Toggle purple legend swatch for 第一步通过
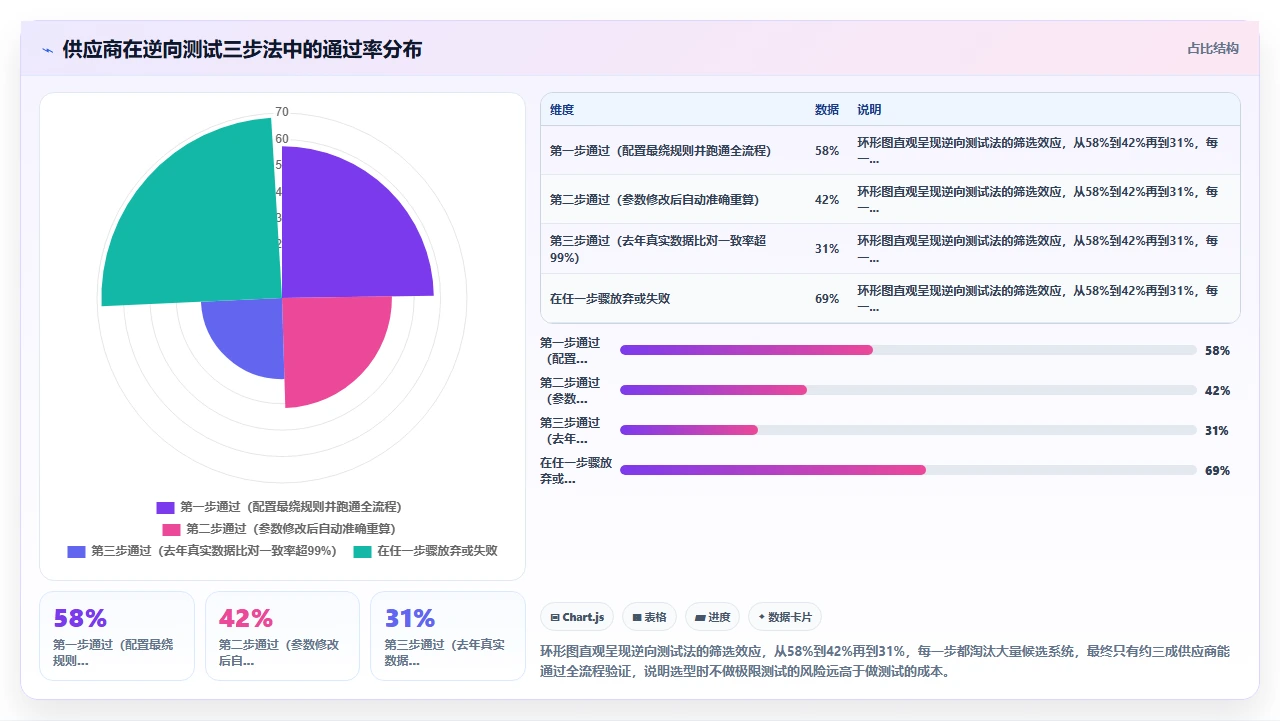The height and width of the screenshot is (721, 1280). coord(165,508)
